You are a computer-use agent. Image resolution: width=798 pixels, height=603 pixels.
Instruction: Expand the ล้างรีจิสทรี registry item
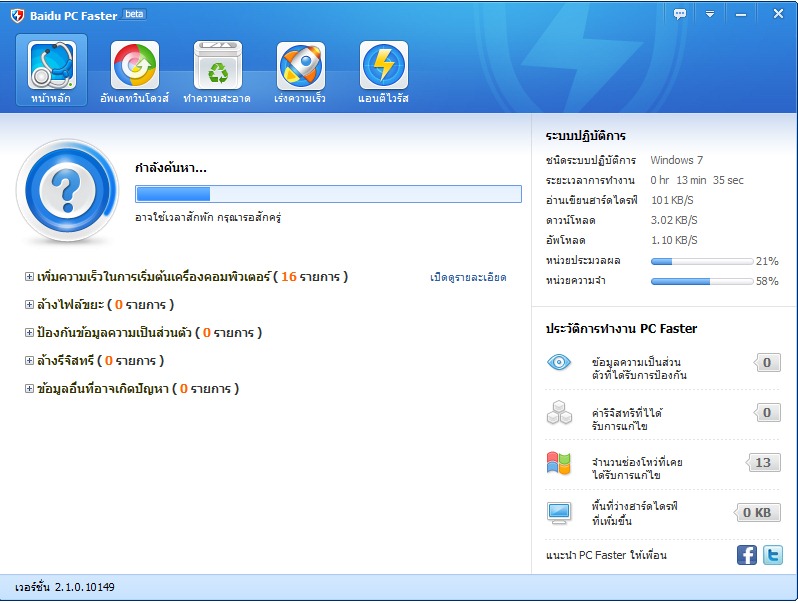(29, 361)
